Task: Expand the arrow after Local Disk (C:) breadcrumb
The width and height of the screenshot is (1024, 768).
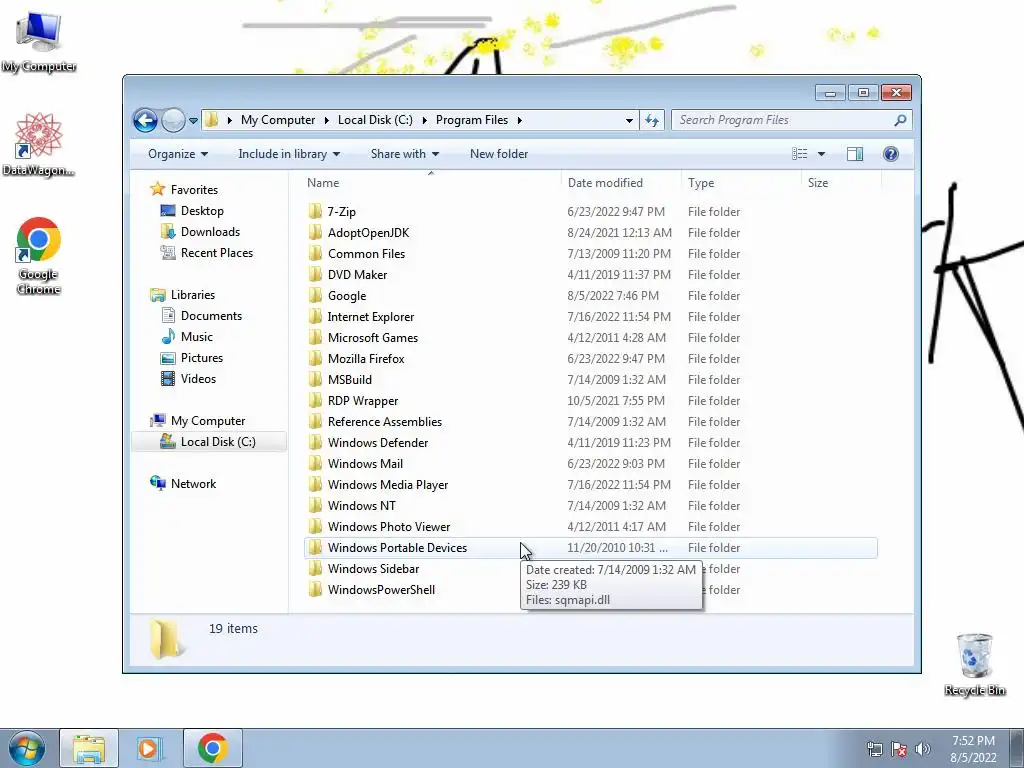Action: coord(424,120)
